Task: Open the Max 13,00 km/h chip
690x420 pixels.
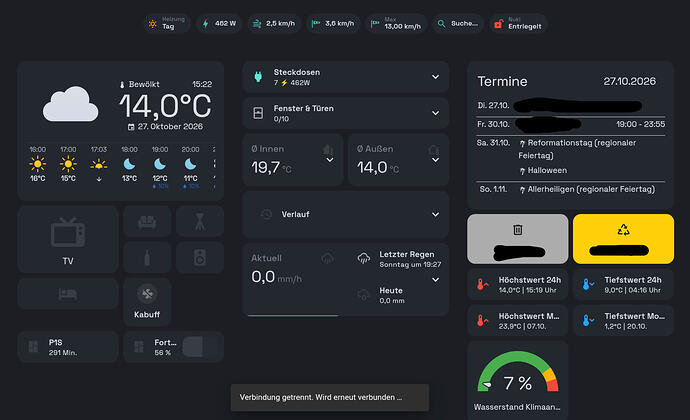Action: 396,23
